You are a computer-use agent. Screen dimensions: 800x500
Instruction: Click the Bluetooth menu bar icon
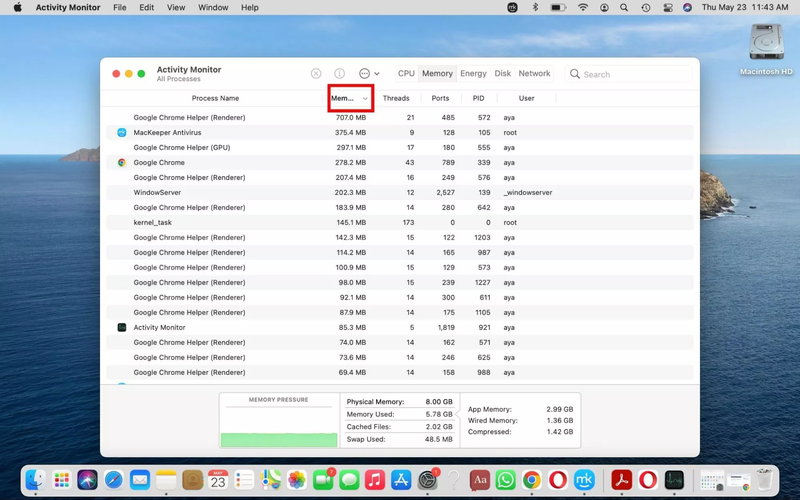[x=535, y=7]
